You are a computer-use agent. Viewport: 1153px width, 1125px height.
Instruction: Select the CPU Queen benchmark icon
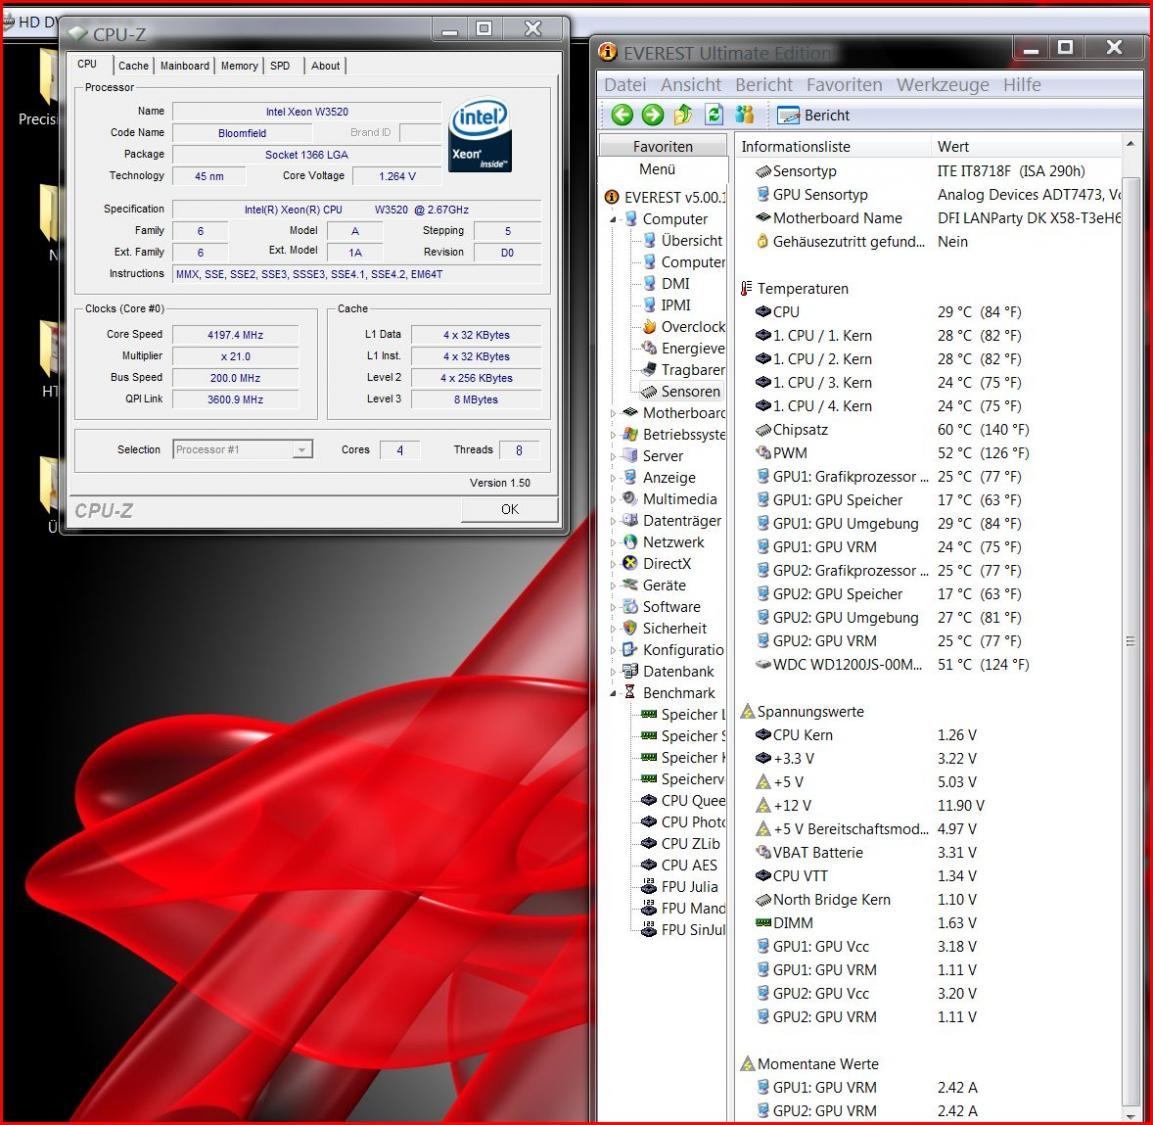pos(649,800)
